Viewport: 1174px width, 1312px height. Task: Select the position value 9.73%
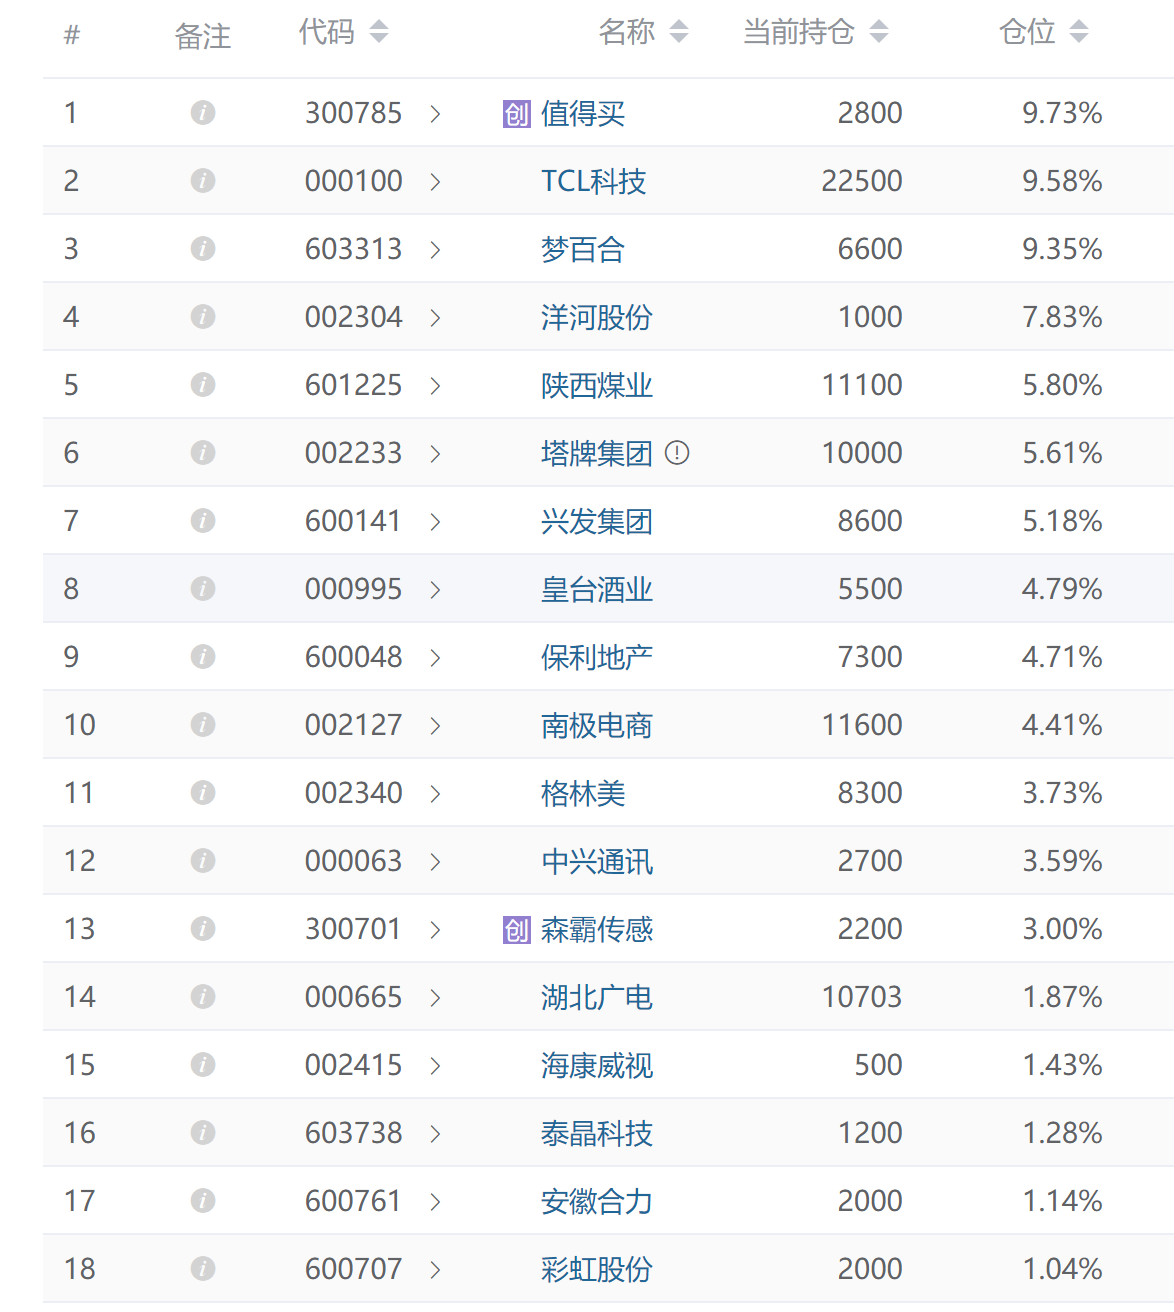pyautogui.click(x=1062, y=113)
